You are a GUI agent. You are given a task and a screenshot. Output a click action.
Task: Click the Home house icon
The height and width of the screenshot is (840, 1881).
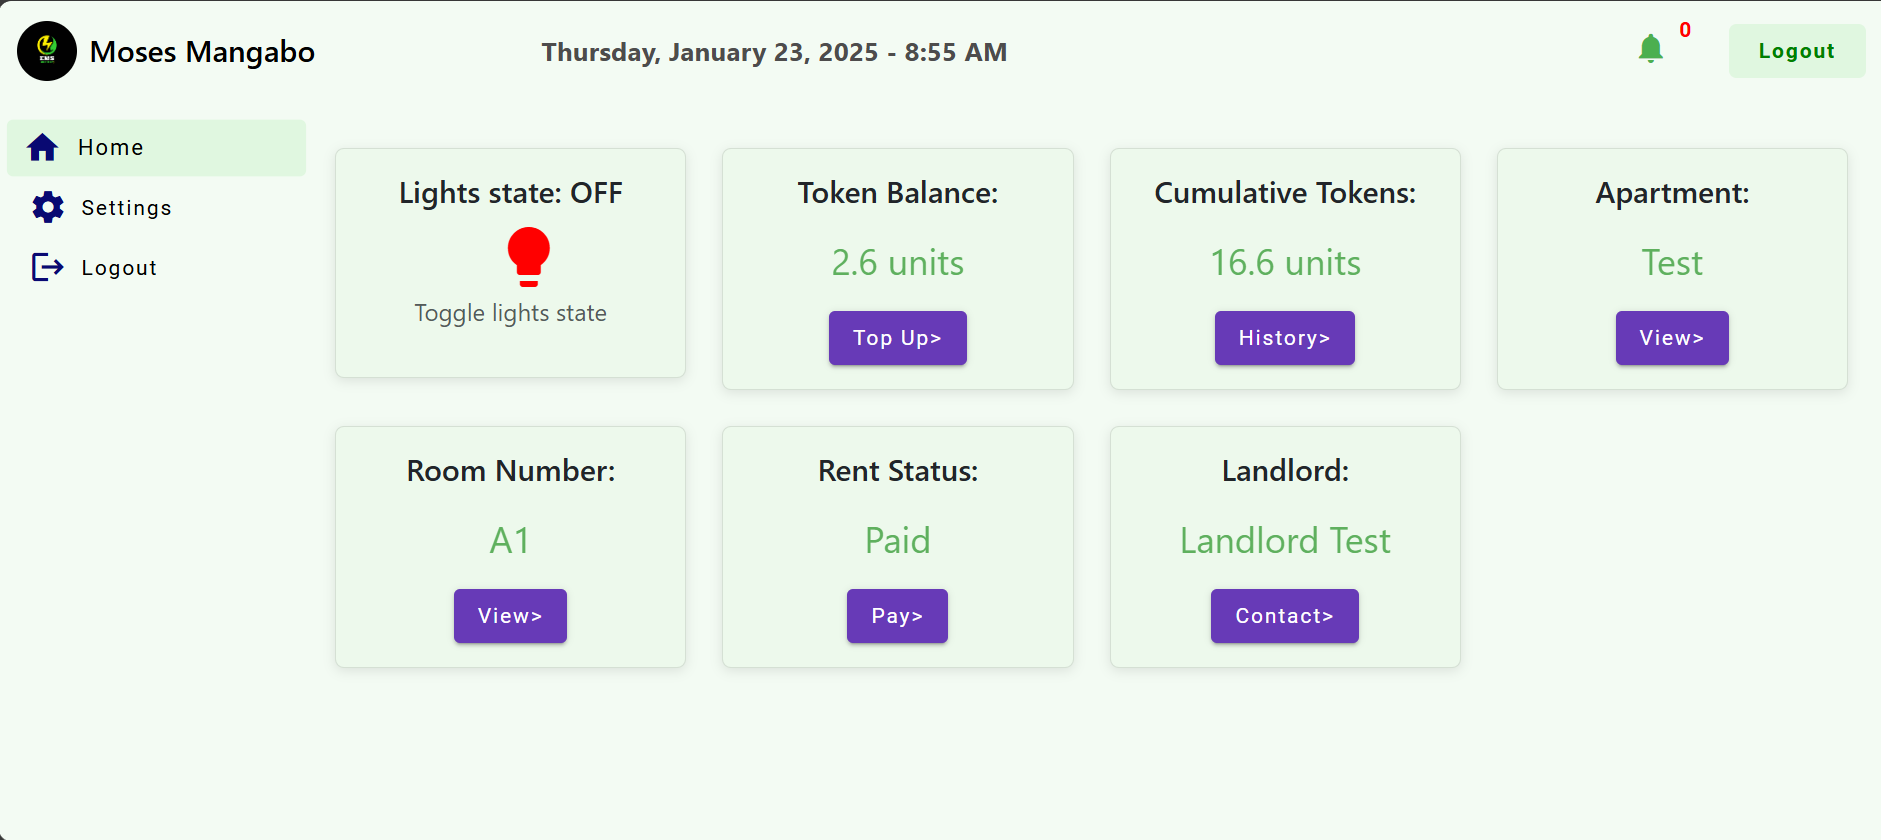(x=43, y=148)
